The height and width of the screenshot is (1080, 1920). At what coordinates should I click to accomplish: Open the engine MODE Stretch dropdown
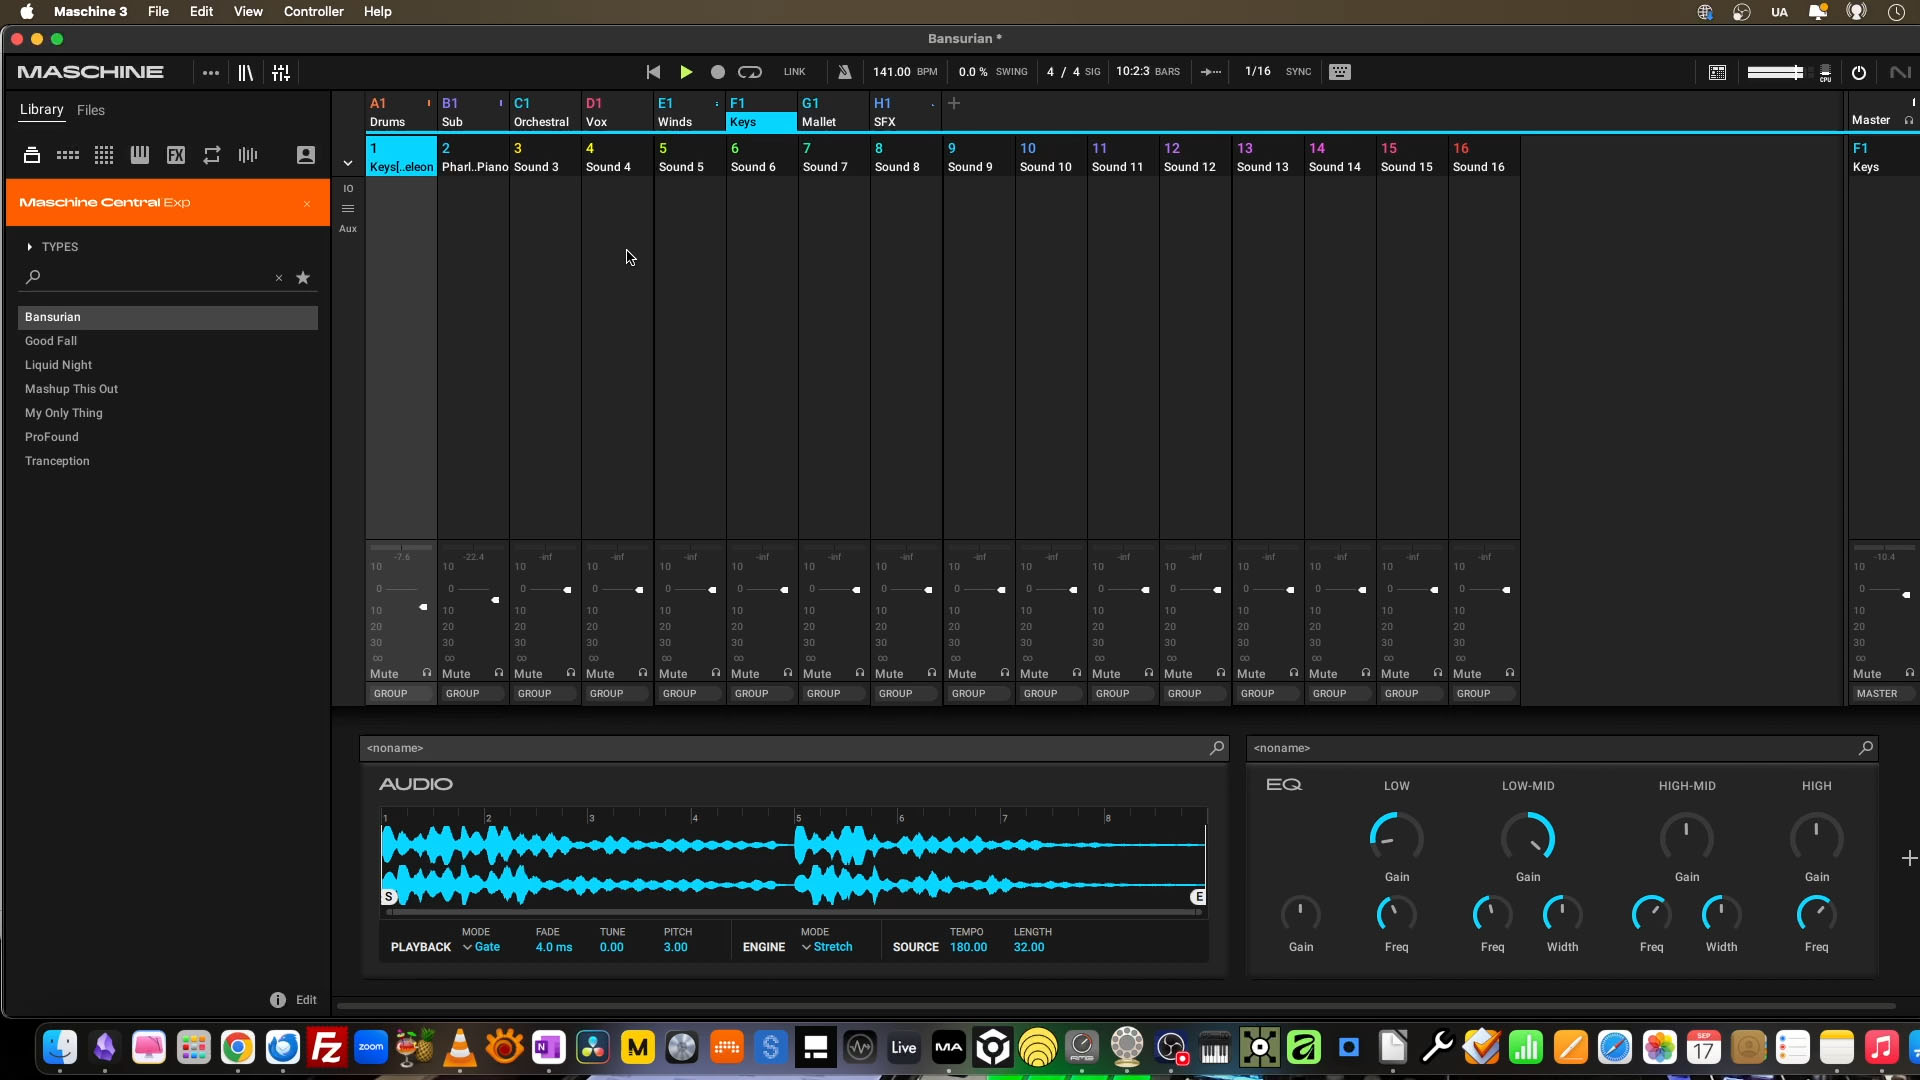click(x=827, y=947)
